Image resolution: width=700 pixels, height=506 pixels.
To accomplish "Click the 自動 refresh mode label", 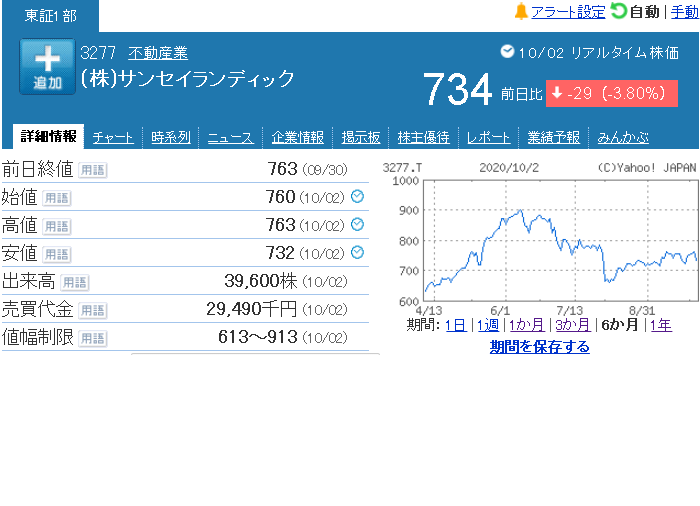I will (x=644, y=12).
